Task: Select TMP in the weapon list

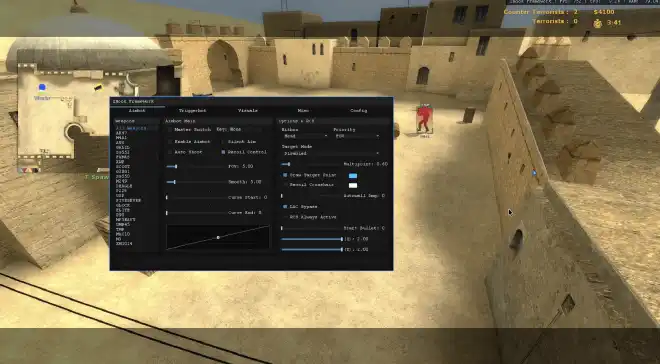Action: [x=120, y=229]
